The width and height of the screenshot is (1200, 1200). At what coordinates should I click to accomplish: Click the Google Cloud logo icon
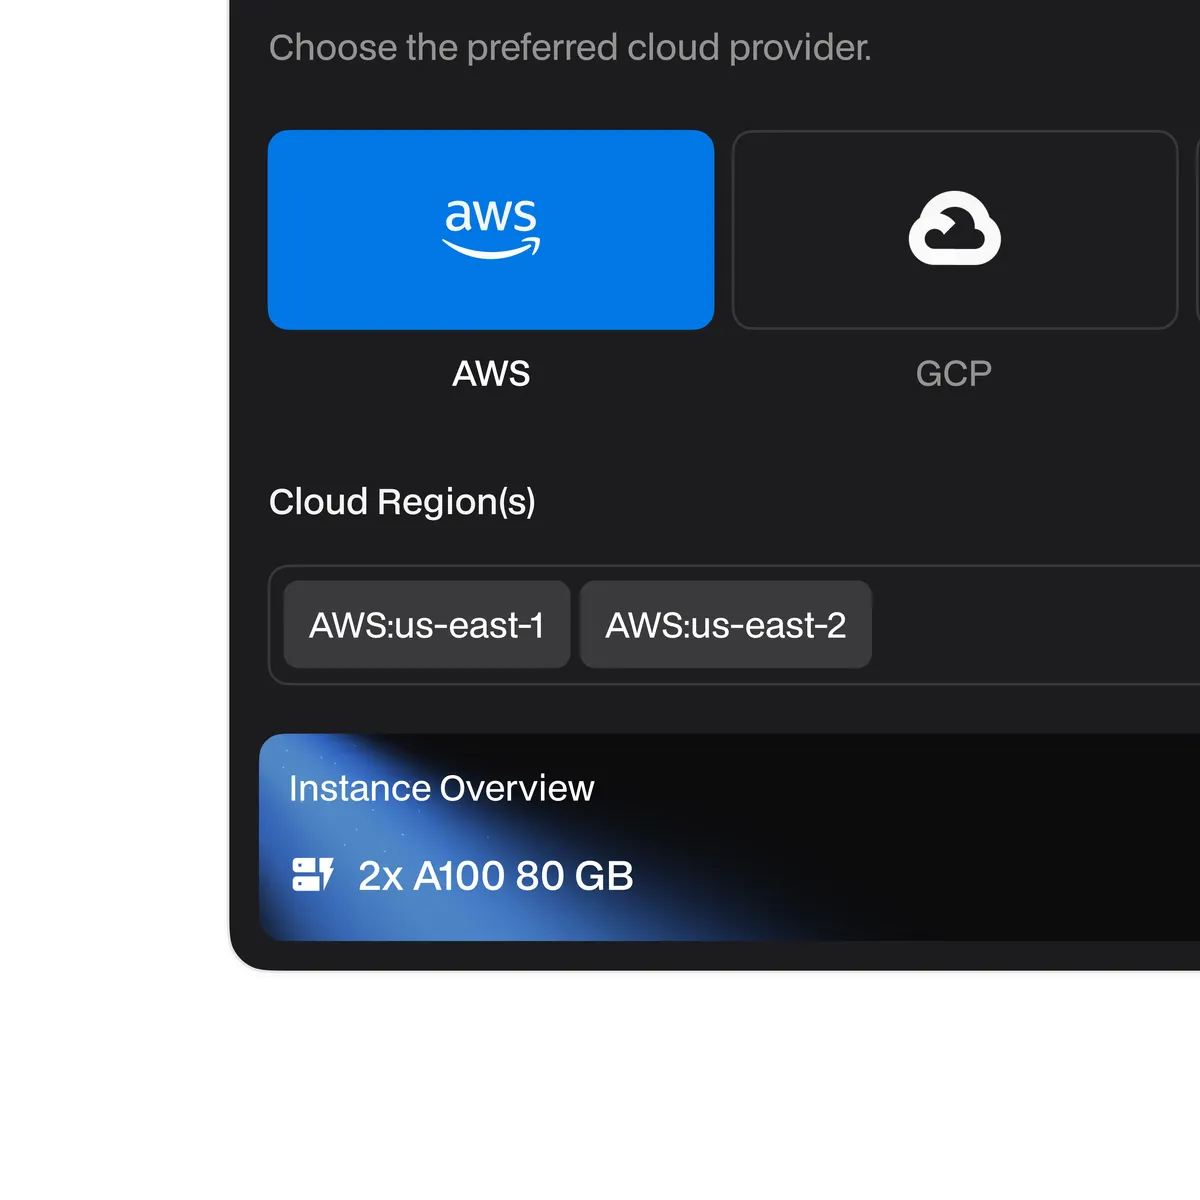pos(955,228)
